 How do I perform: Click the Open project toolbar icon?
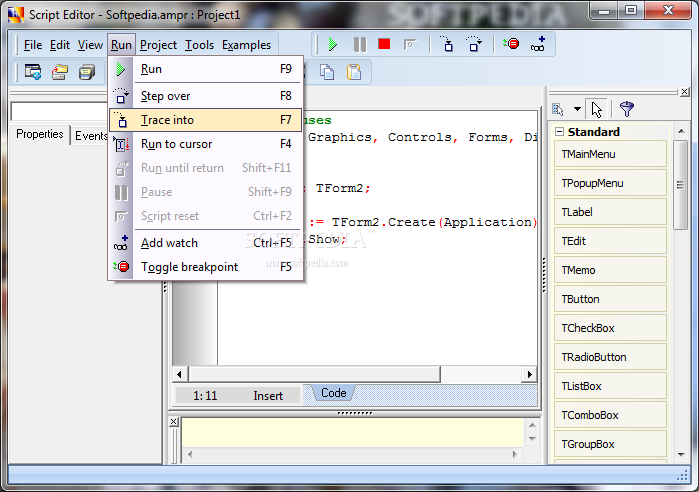click(x=60, y=72)
